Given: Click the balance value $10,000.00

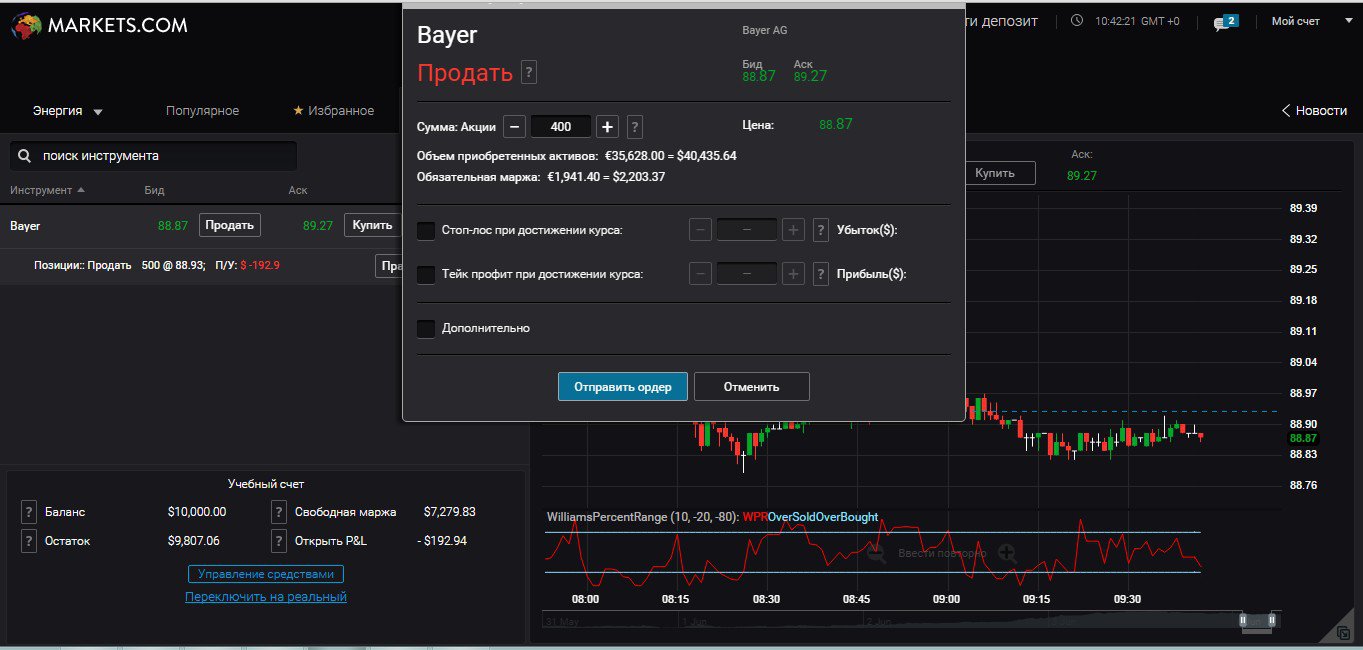Looking at the screenshot, I should [x=197, y=512].
